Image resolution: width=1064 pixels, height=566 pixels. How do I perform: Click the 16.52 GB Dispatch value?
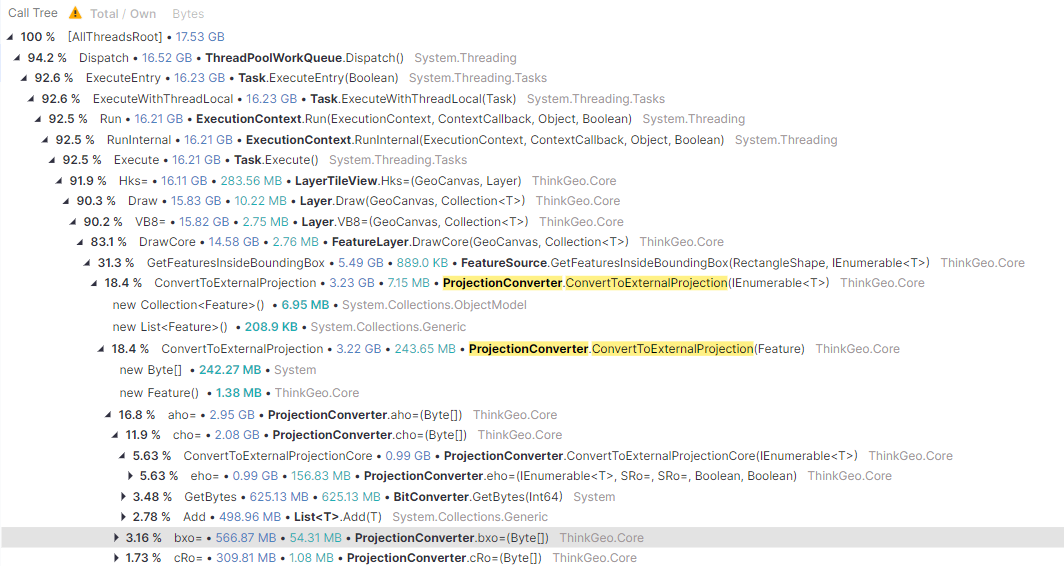(x=167, y=58)
